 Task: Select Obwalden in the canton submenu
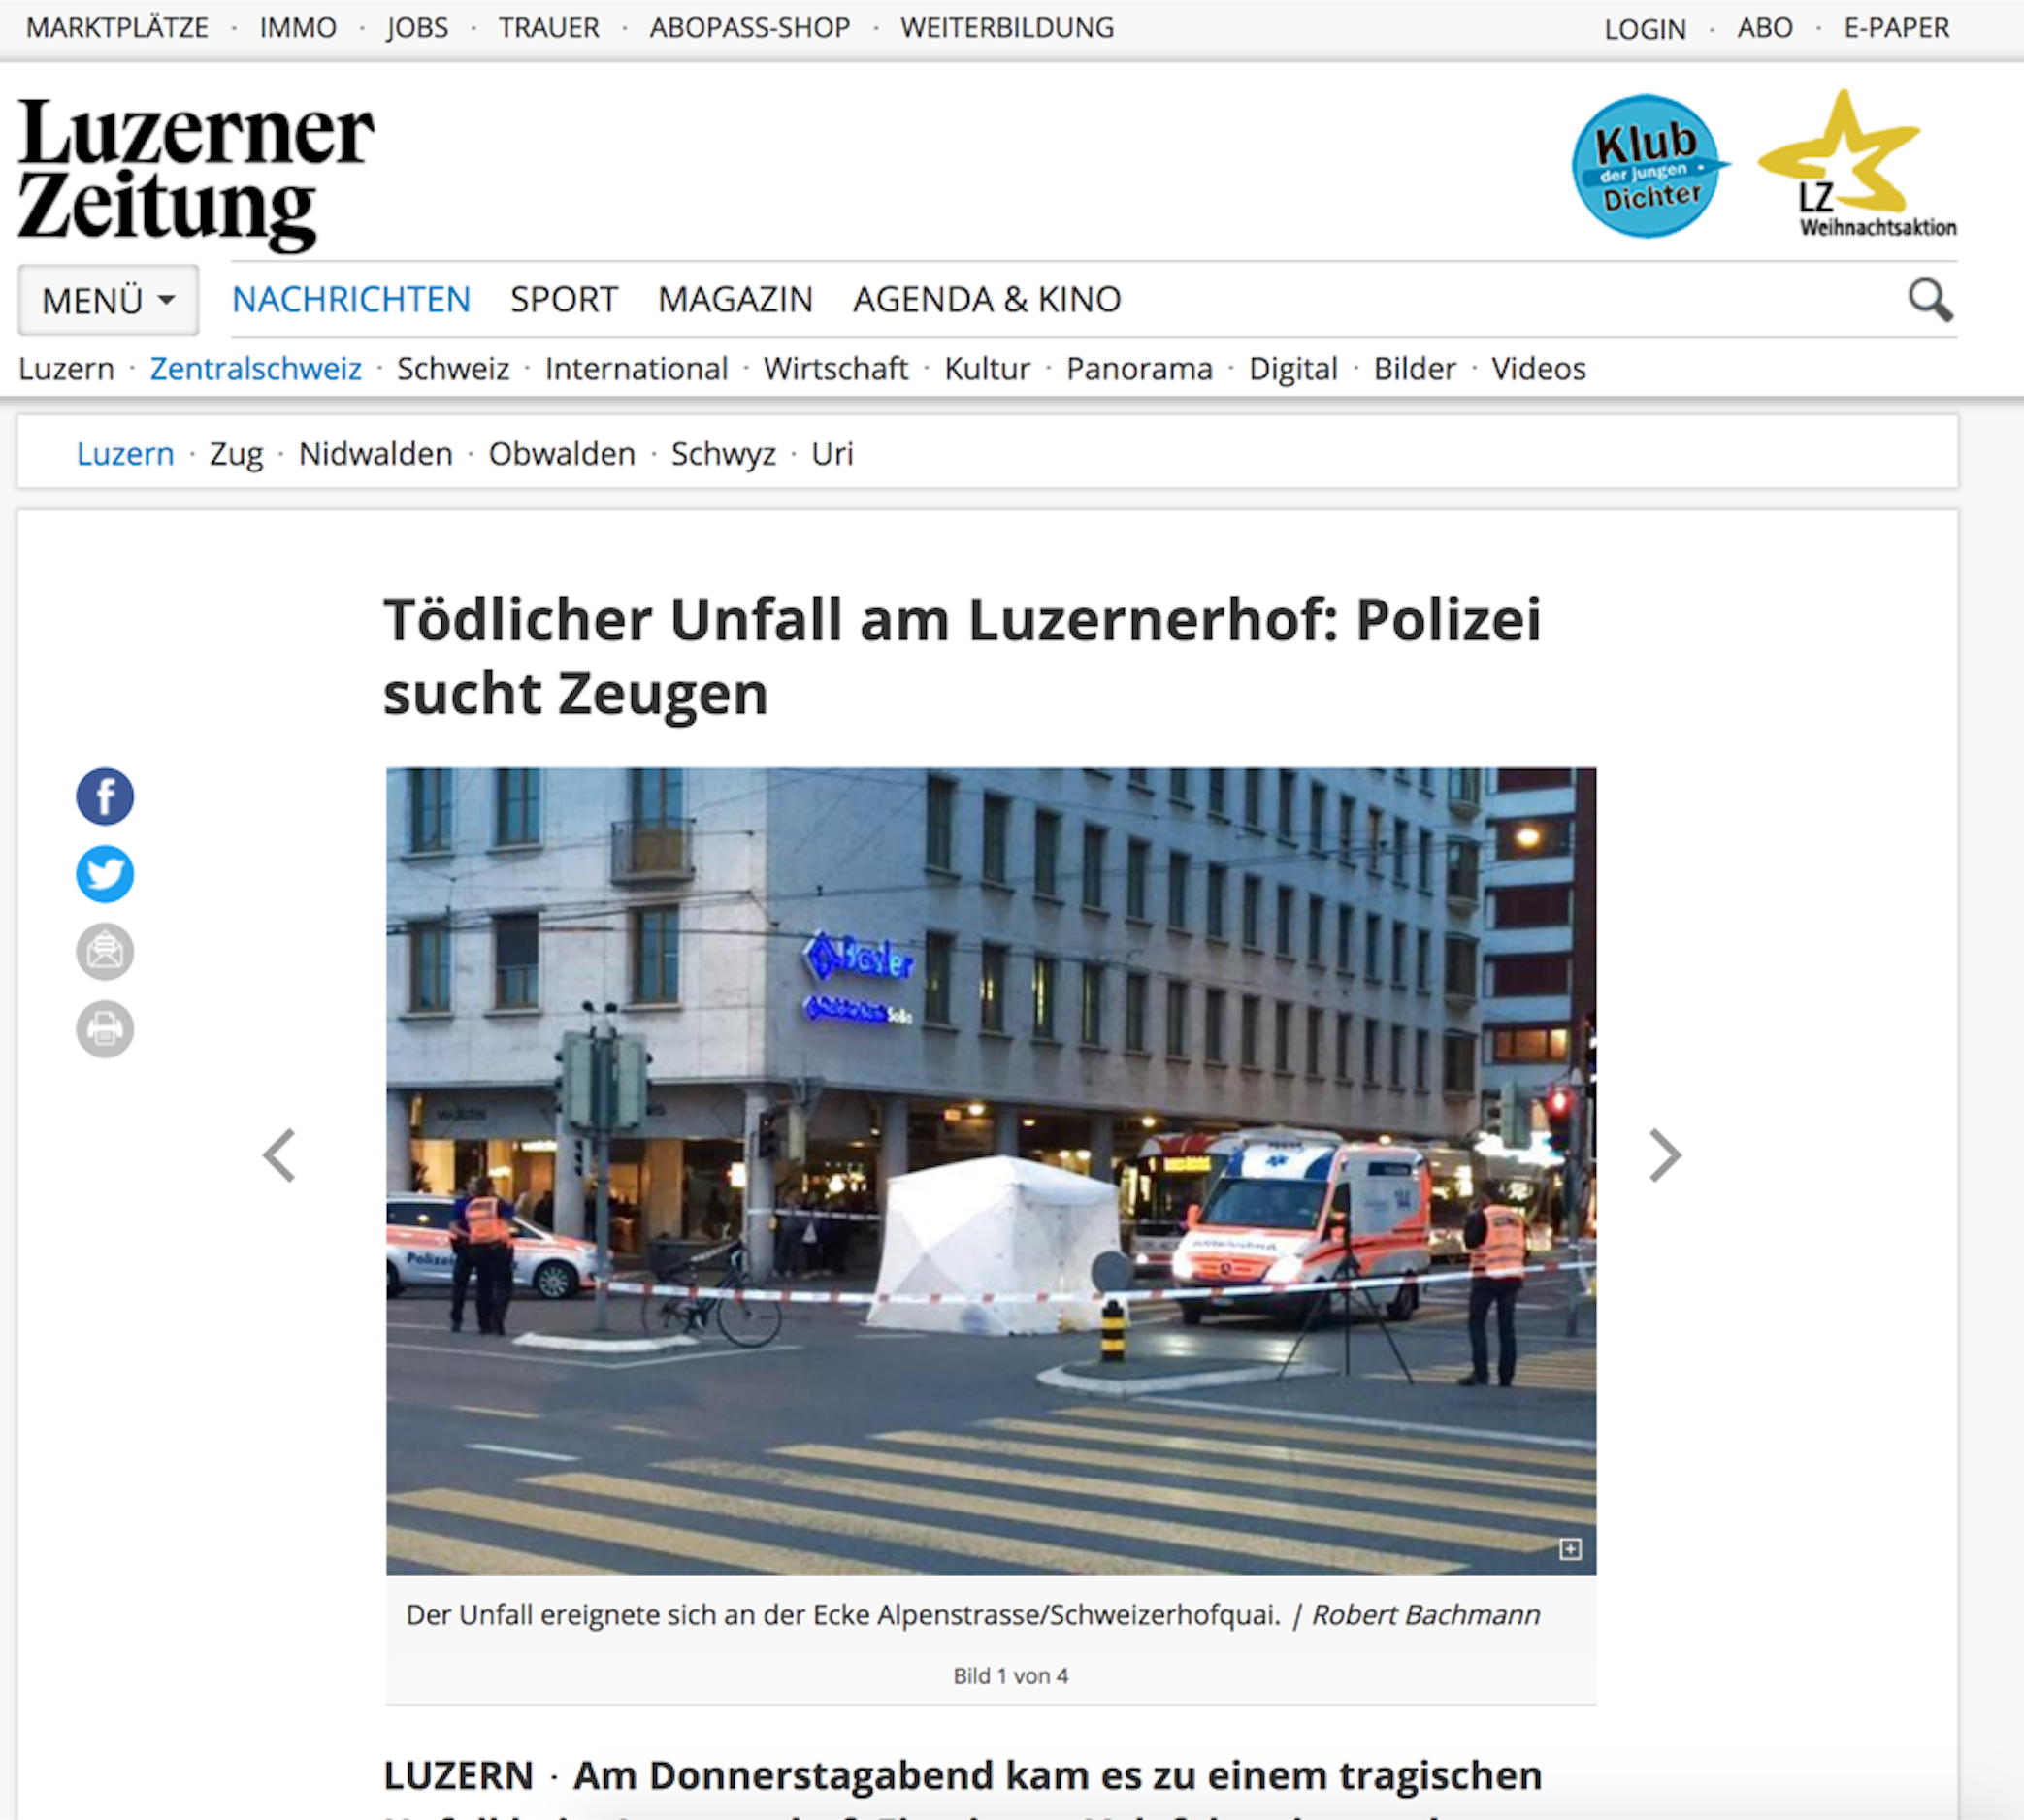tap(561, 454)
